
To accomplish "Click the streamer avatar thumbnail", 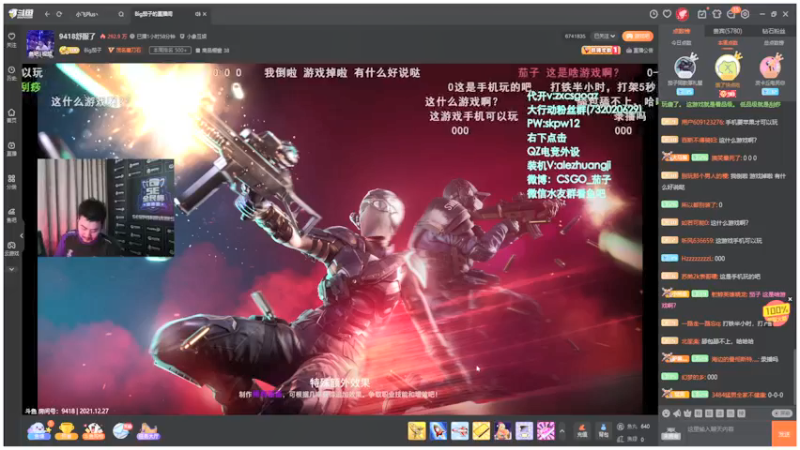I will click(40, 44).
